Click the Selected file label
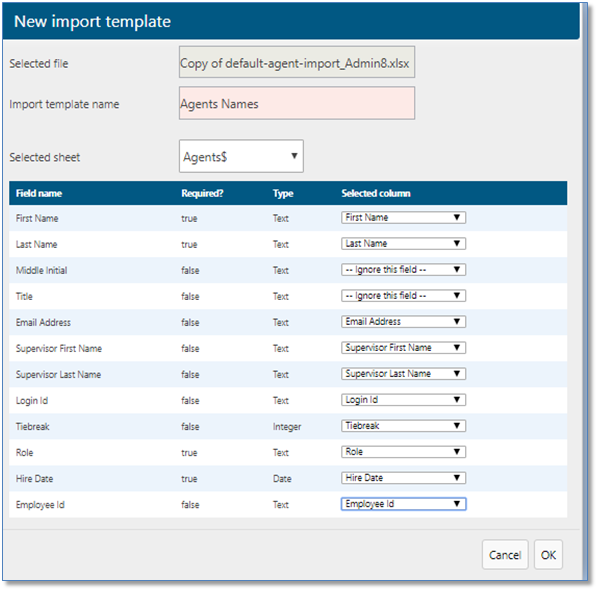The height and width of the screenshot is (591, 598). (x=39, y=63)
